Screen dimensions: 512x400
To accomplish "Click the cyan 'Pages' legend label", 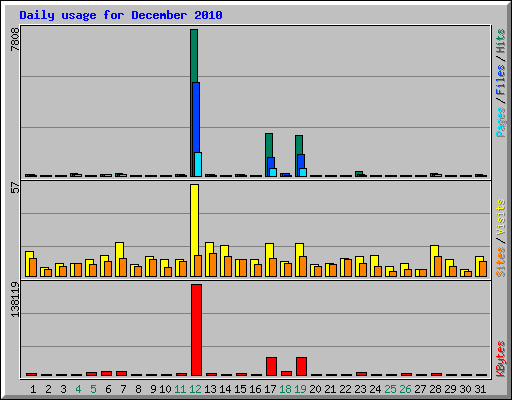I will [500, 122].
